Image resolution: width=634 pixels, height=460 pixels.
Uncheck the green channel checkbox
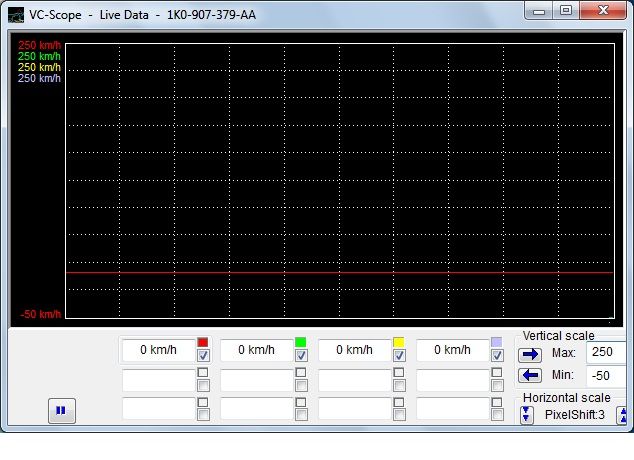tap(301, 355)
